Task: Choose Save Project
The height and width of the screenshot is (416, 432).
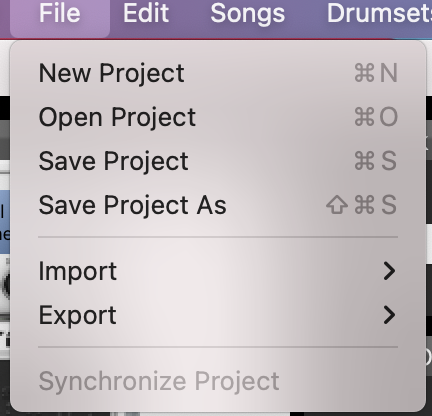Action: (x=218, y=161)
